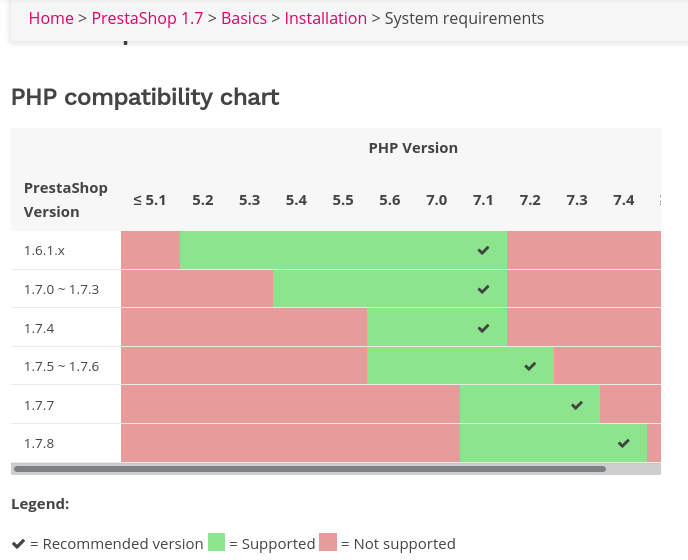
Task: Click the PHP 7.4 column header
Action: (x=624, y=200)
